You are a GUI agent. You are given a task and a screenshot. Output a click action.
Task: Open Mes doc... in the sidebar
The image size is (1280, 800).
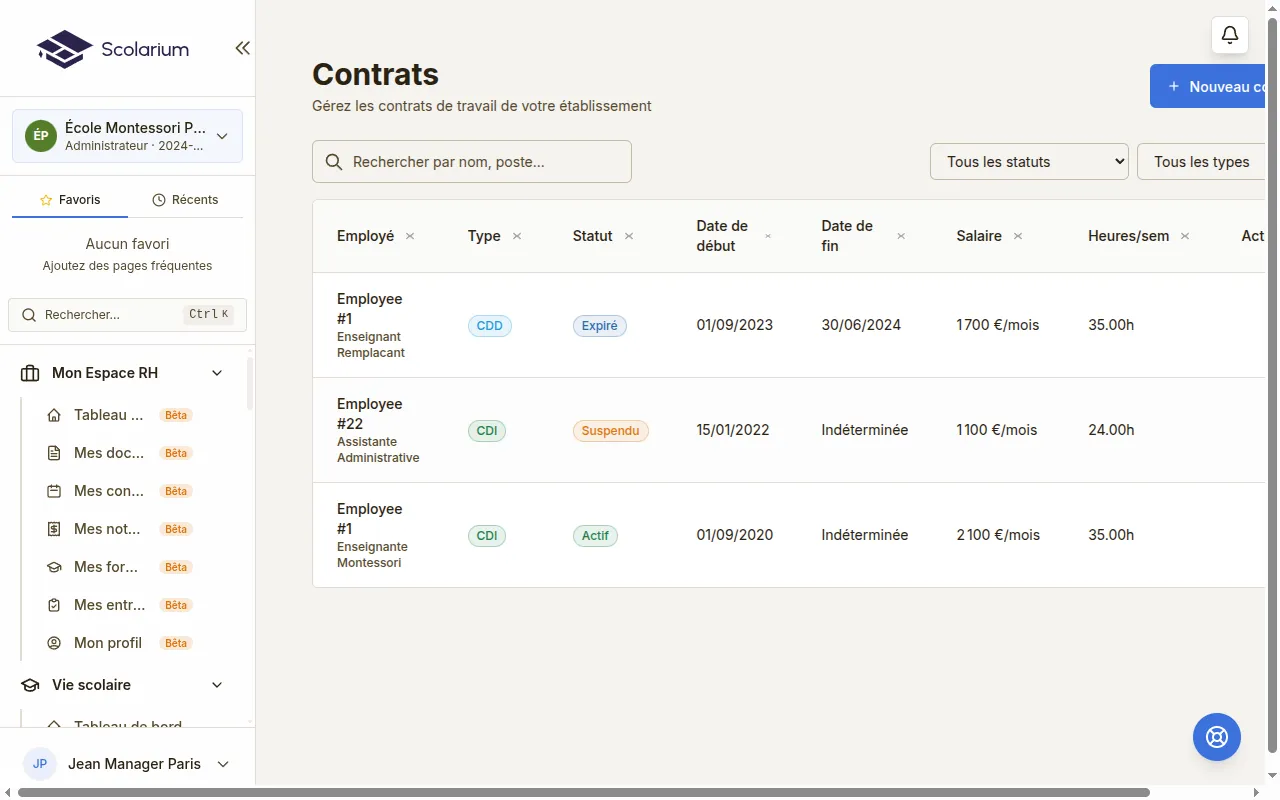point(109,453)
